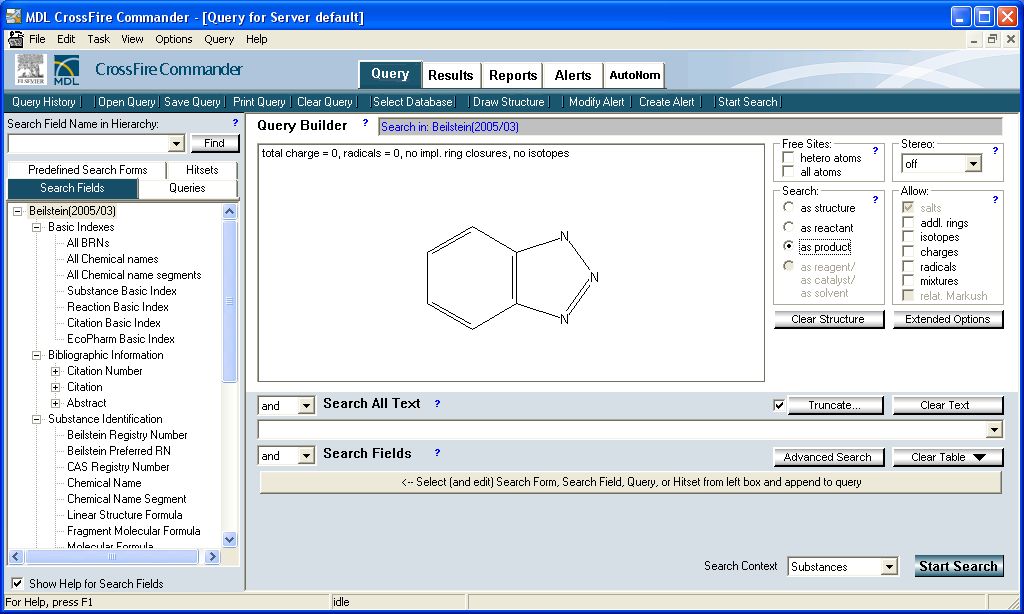1024x614 pixels.
Task: Allow mixtures checkbox
Action: point(908,281)
